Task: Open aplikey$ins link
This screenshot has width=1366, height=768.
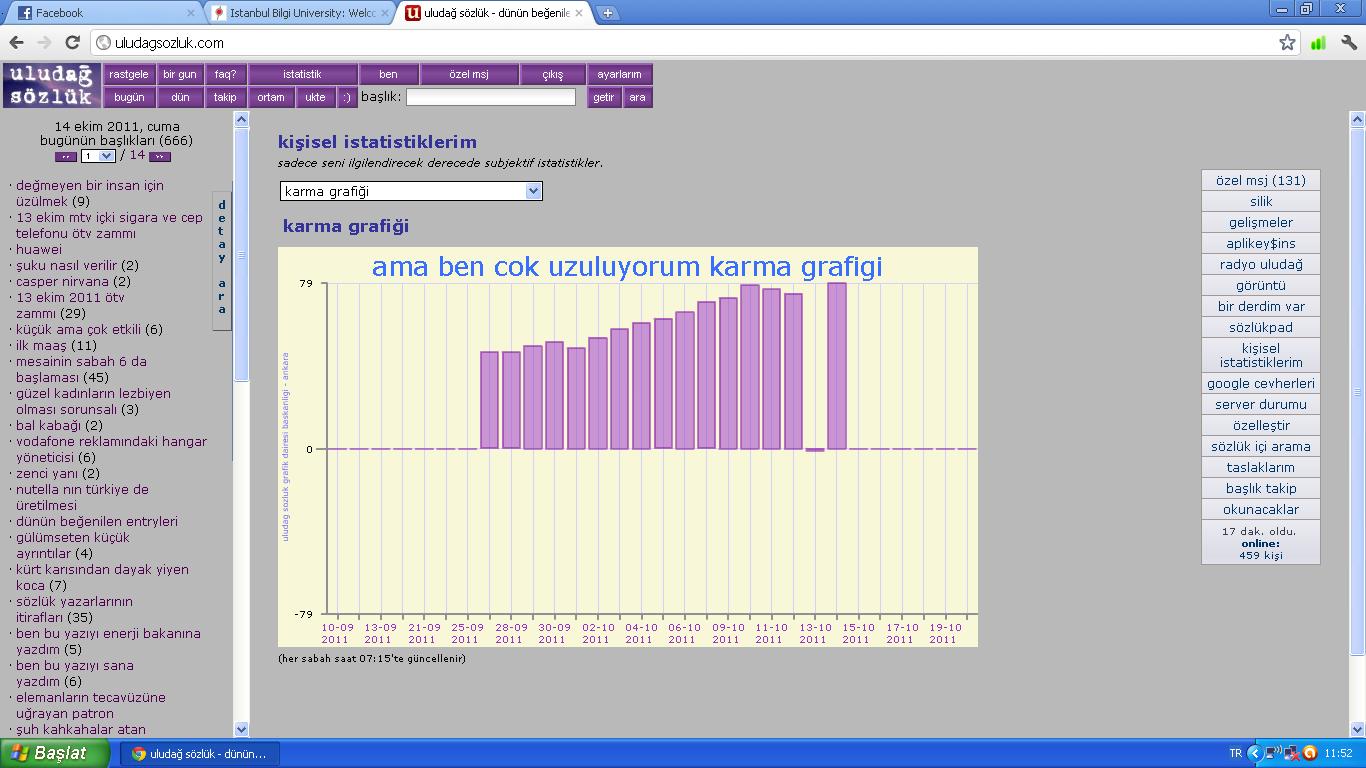Action: pyautogui.click(x=1261, y=243)
